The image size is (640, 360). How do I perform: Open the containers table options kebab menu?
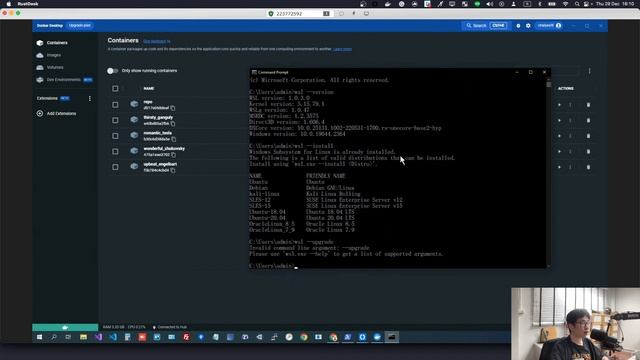[x=589, y=71]
